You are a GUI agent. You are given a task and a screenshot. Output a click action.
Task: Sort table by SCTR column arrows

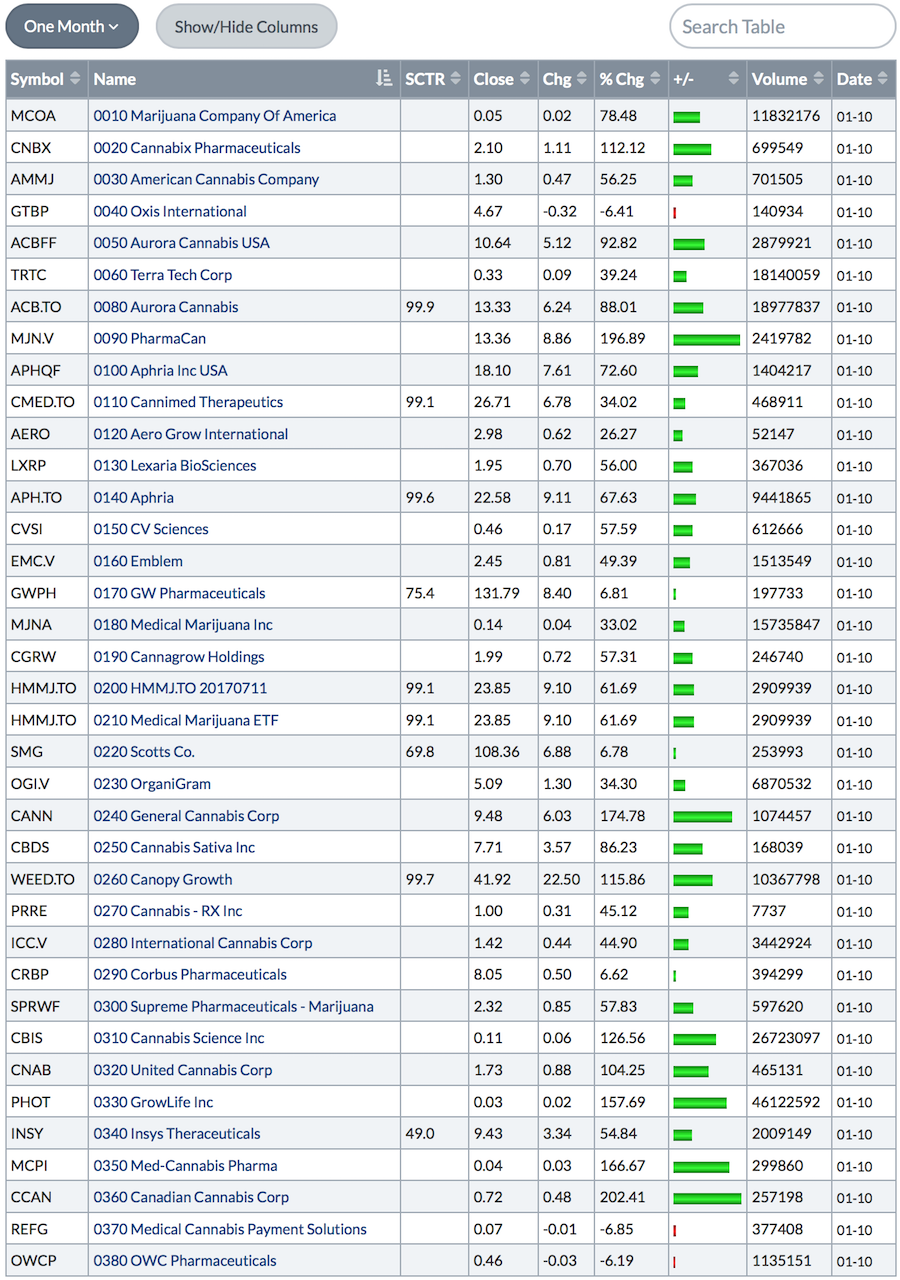coord(456,79)
